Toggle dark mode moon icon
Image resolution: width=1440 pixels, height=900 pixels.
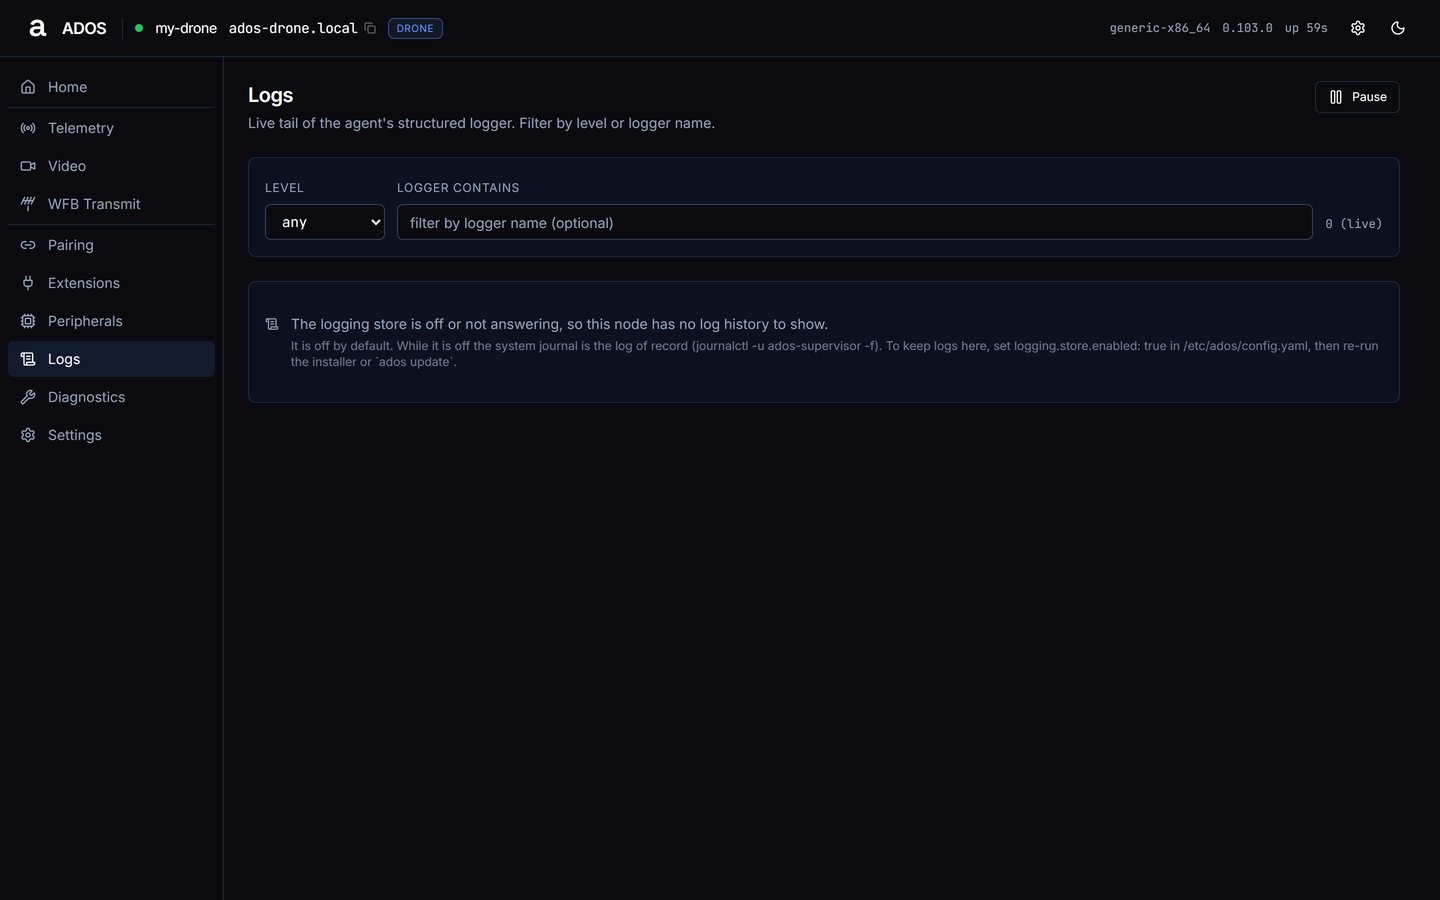tap(1398, 28)
